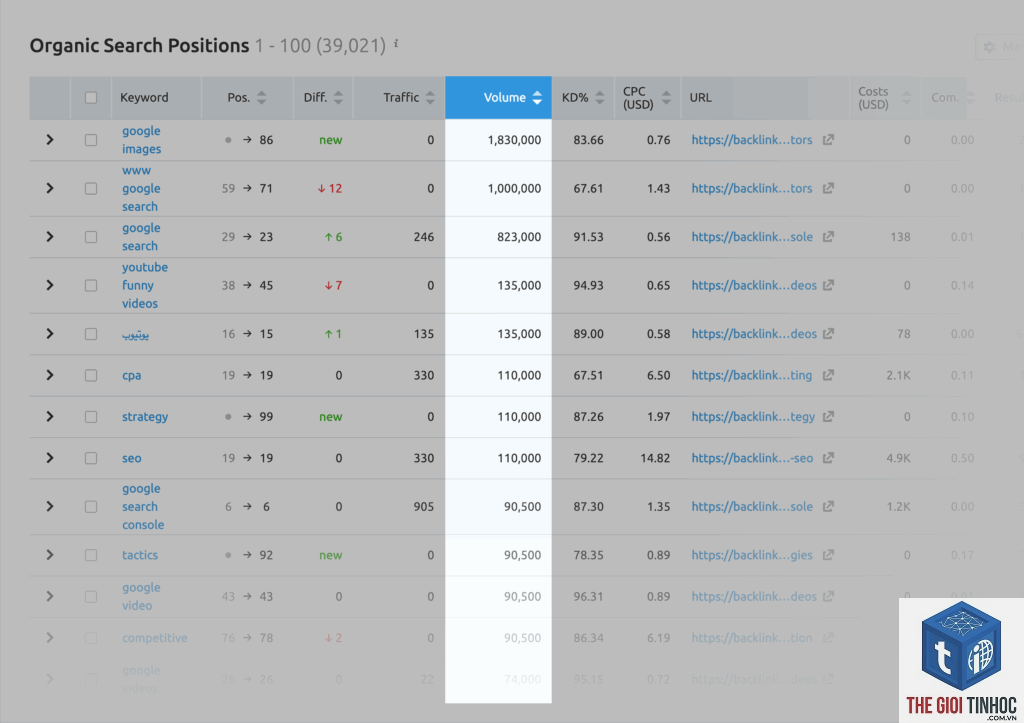The height and width of the screenshot is (723, 1024).
Task: Check the www google search row checkbox
Action: 91,188
